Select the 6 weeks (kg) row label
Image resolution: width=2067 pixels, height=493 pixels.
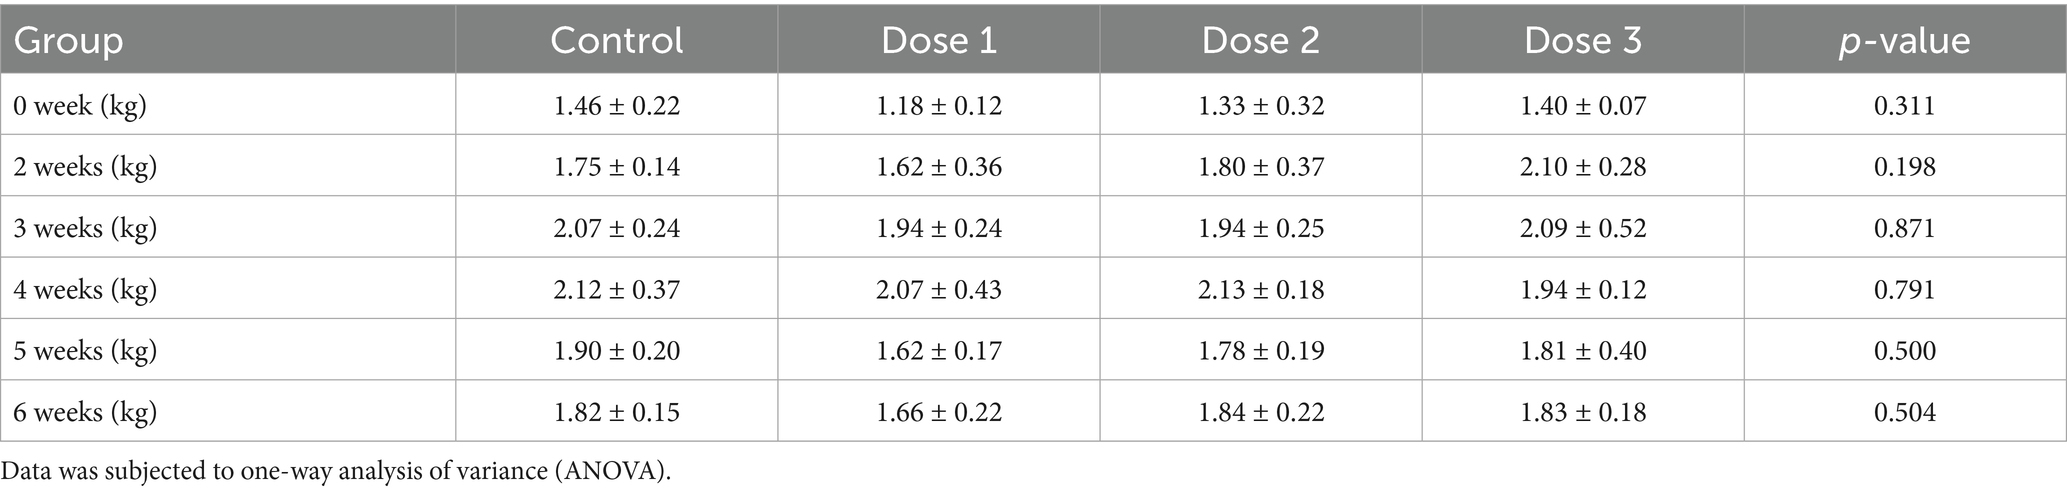point(85,412)
